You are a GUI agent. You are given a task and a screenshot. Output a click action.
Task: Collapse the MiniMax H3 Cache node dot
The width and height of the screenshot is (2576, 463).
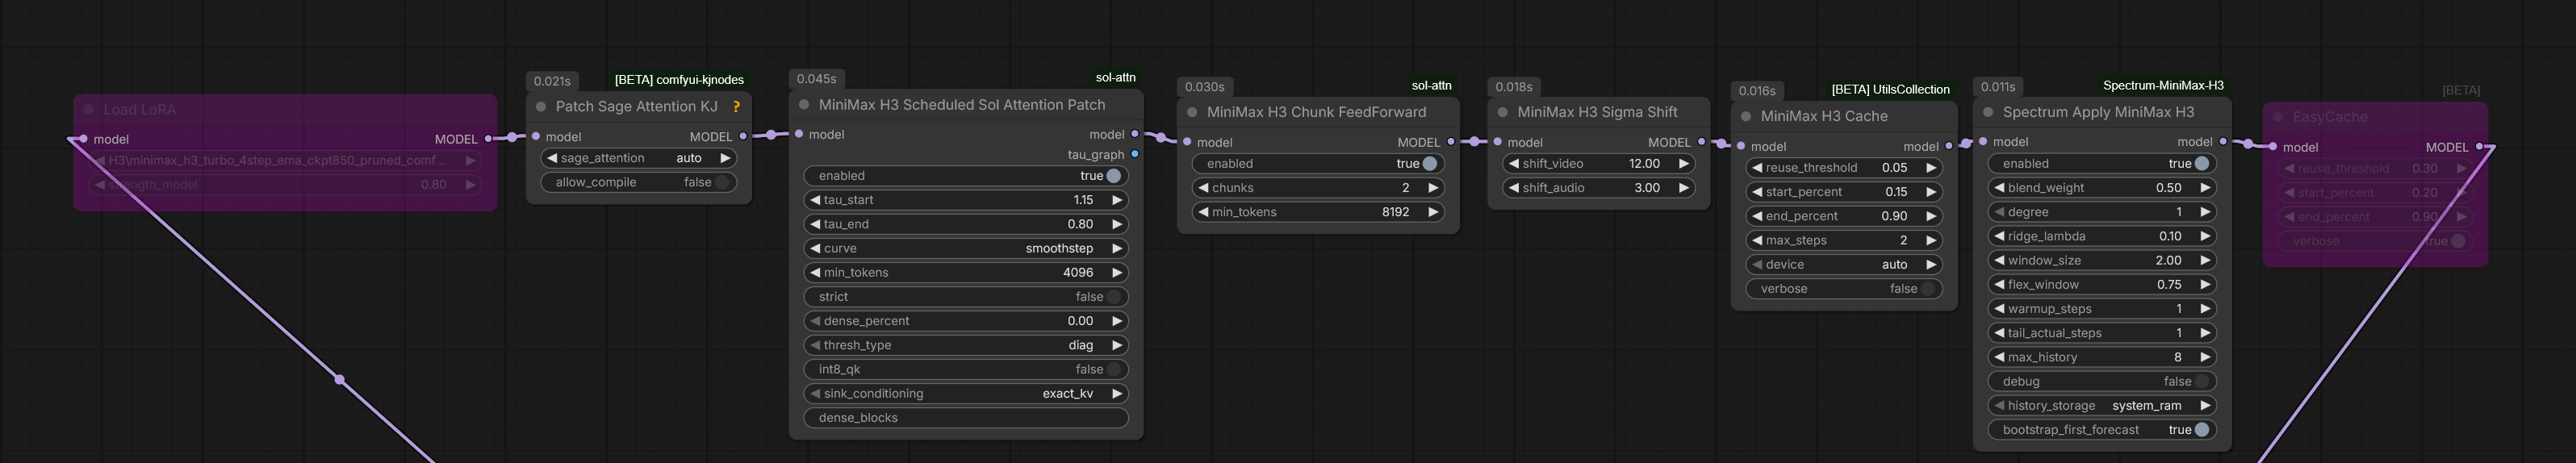pyautogui.click(x=1746, y=117)
